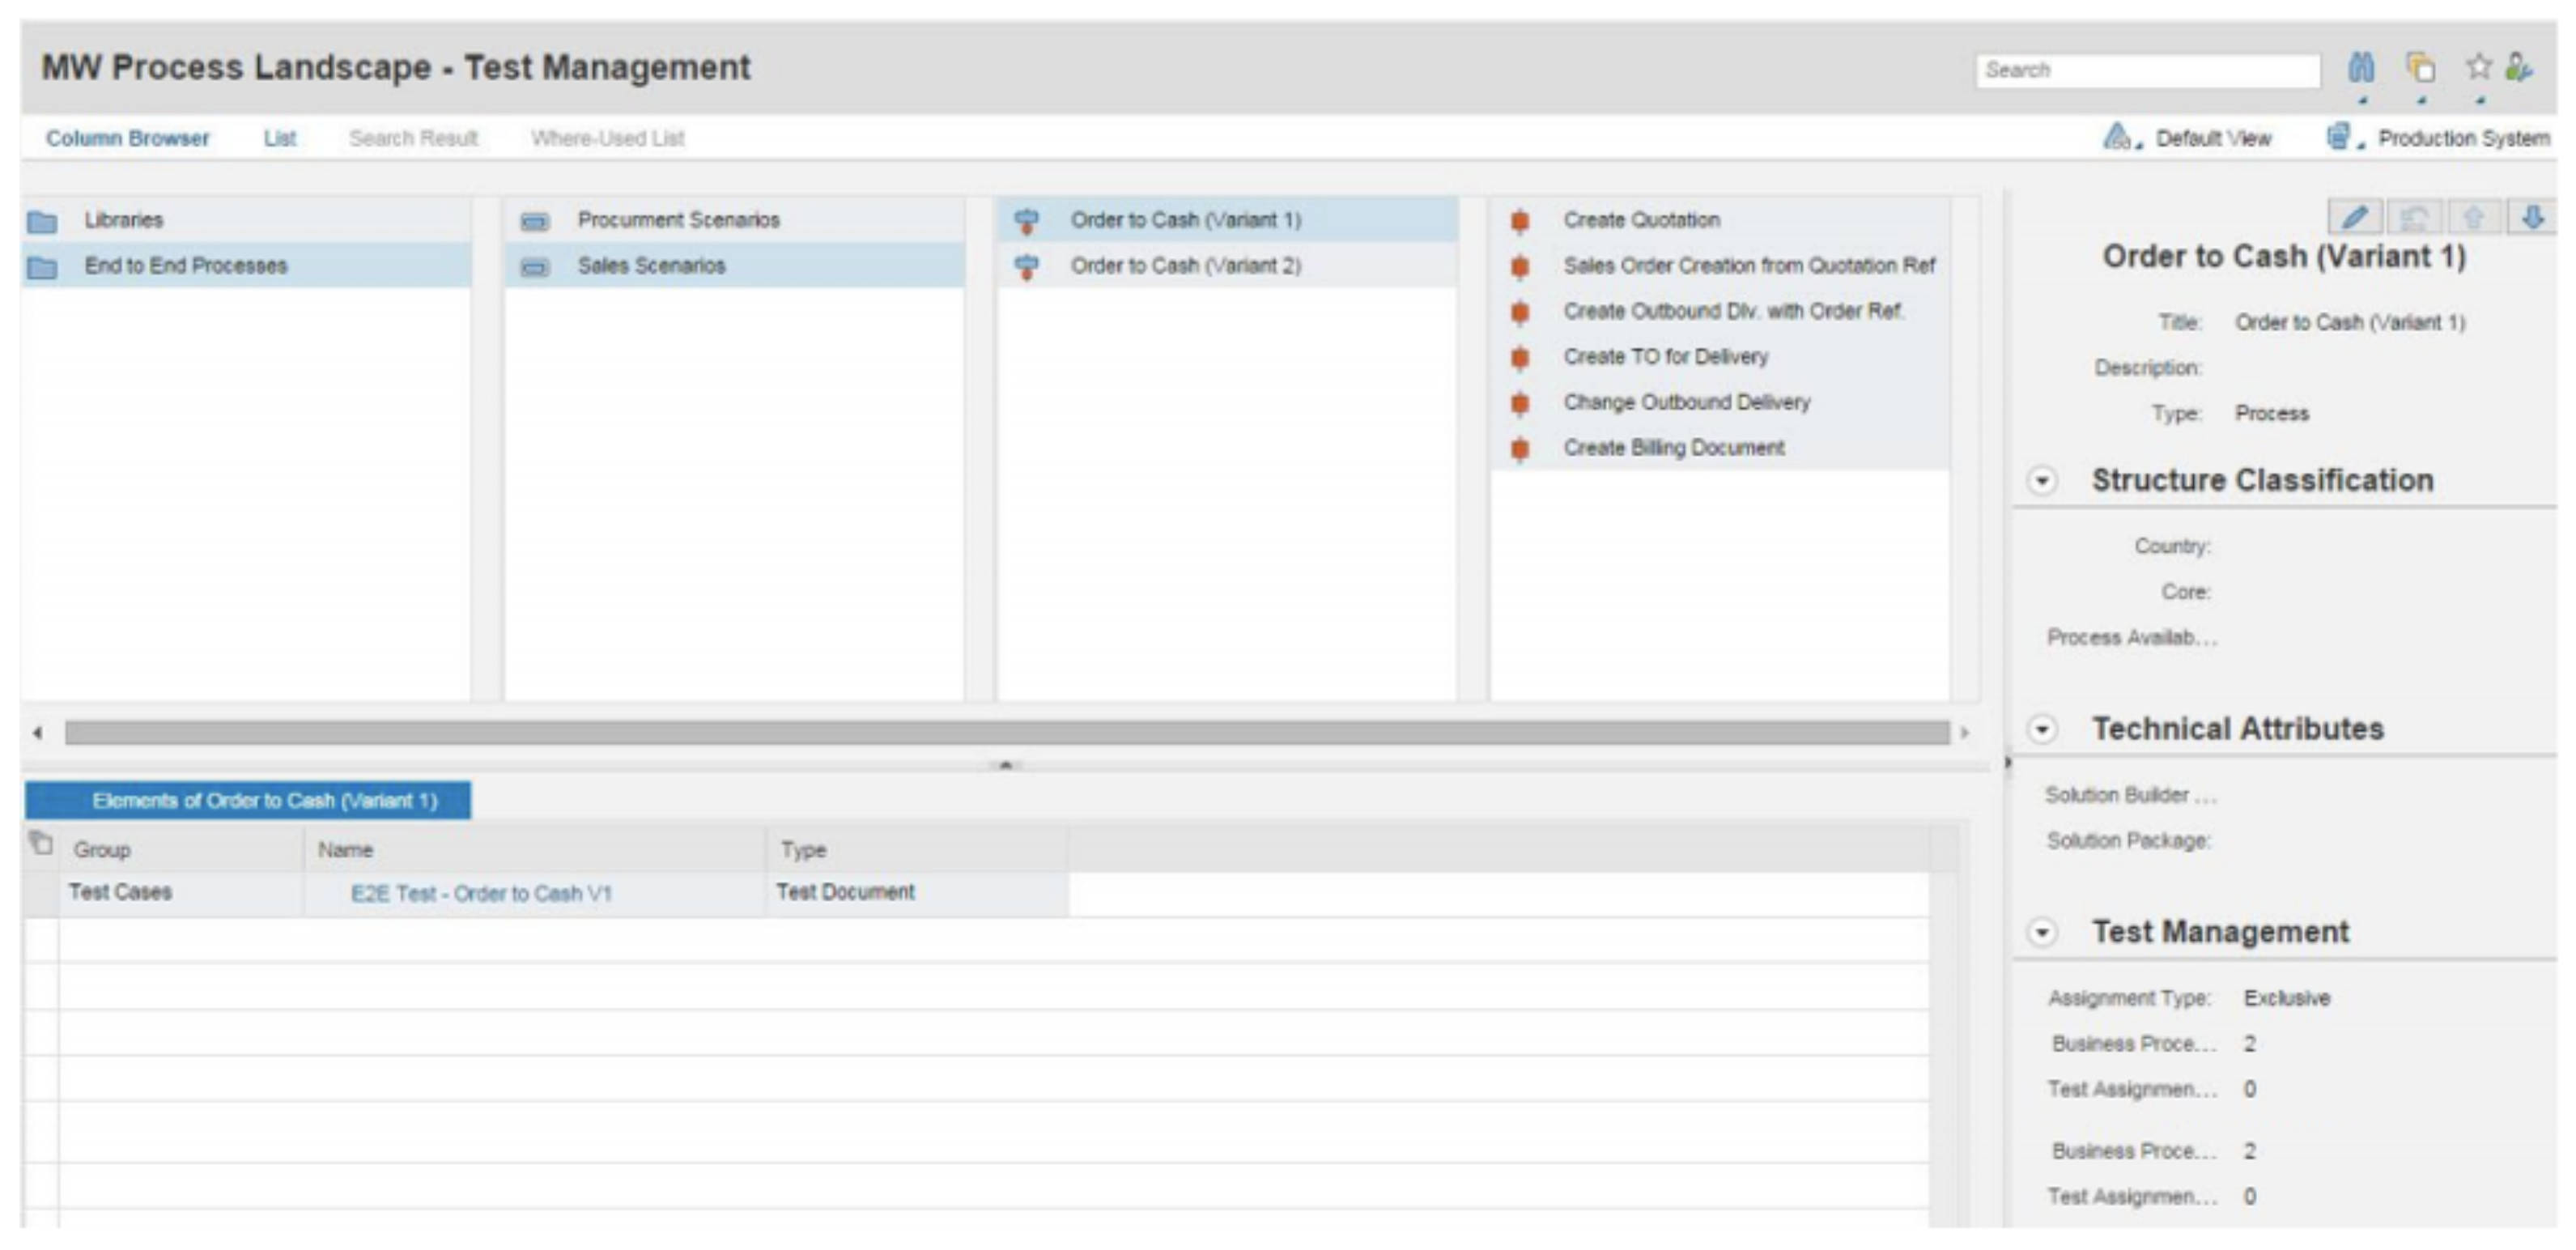This screenshot has width=2576, height=1250.
Task: Click the copy documents icon in header
Action: [x=2420, y=68]
